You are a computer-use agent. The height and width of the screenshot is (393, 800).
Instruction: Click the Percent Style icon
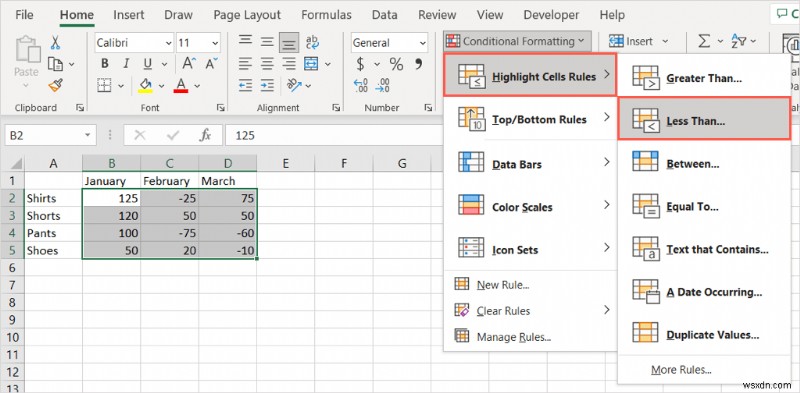(396, 64)
